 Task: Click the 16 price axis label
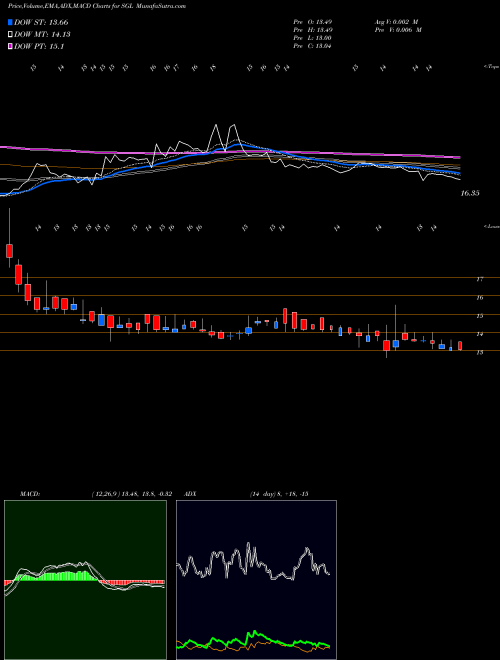(x=479, y=298)
